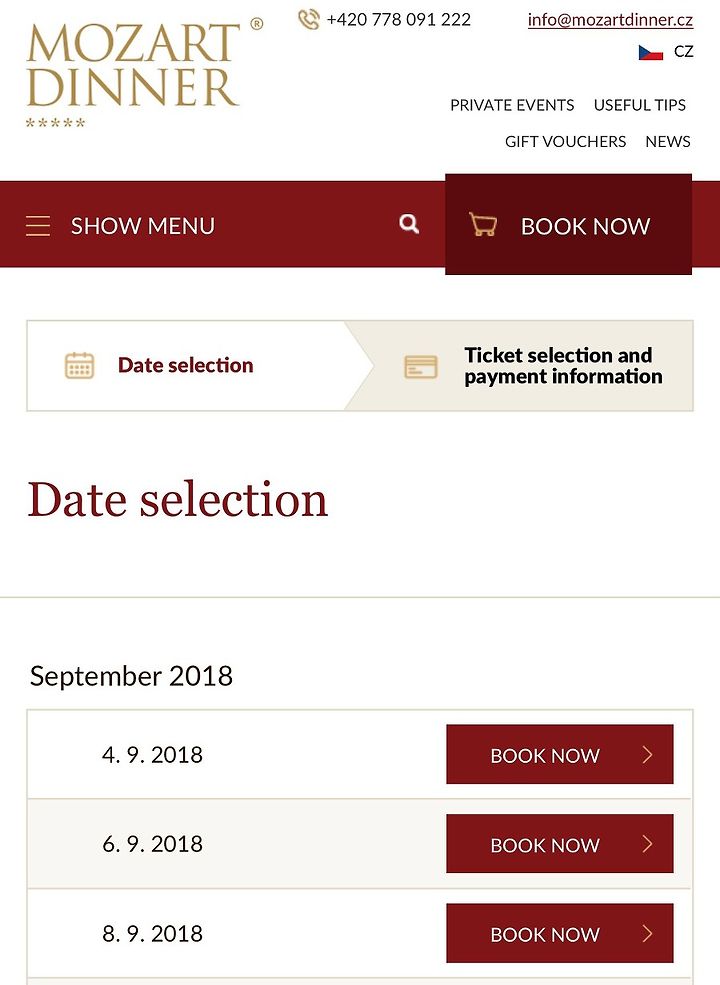Click the credit card payment icon

pyautogui.click(x=421, y=367)
